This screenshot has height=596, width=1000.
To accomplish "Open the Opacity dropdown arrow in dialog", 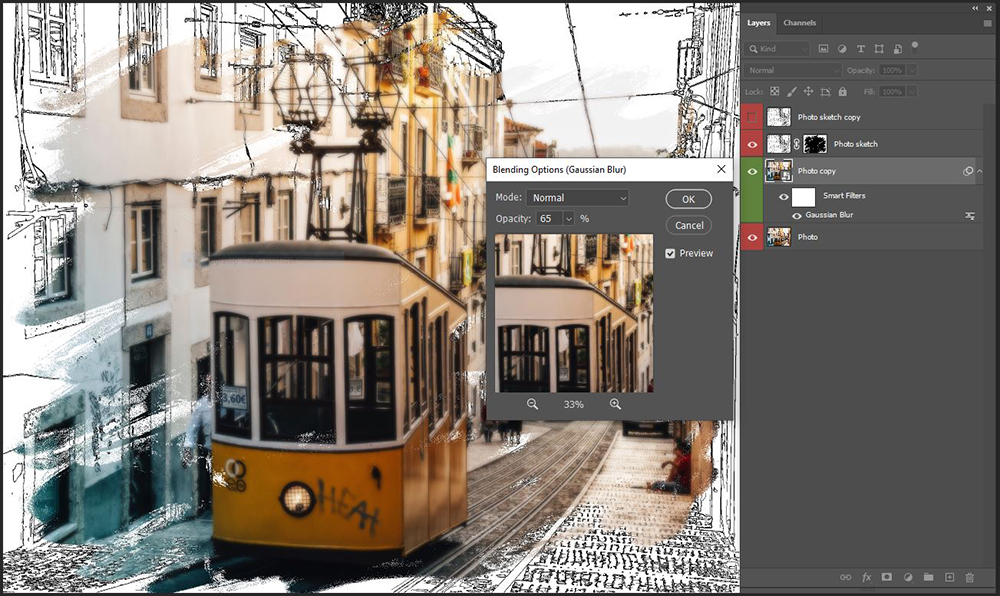I will pyautogui.click(x=568, y=219).
